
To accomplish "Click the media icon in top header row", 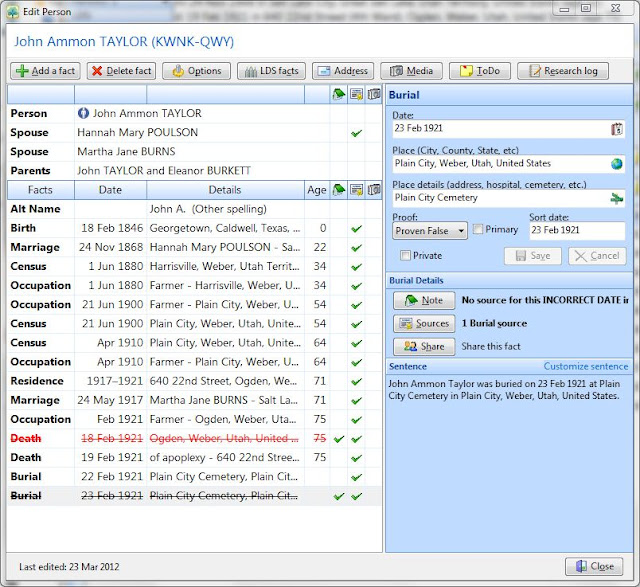I will (x=374, y=94).
